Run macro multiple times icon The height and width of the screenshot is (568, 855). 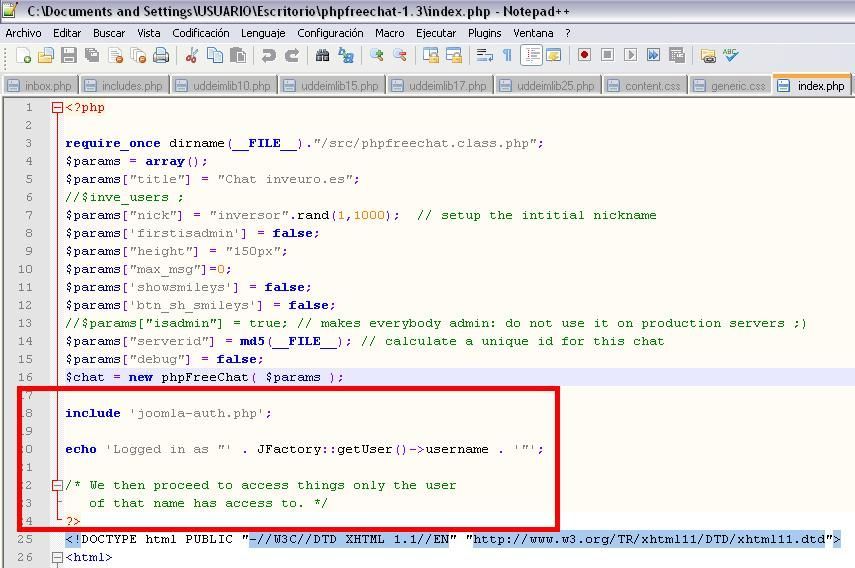(x=653, y=55)
